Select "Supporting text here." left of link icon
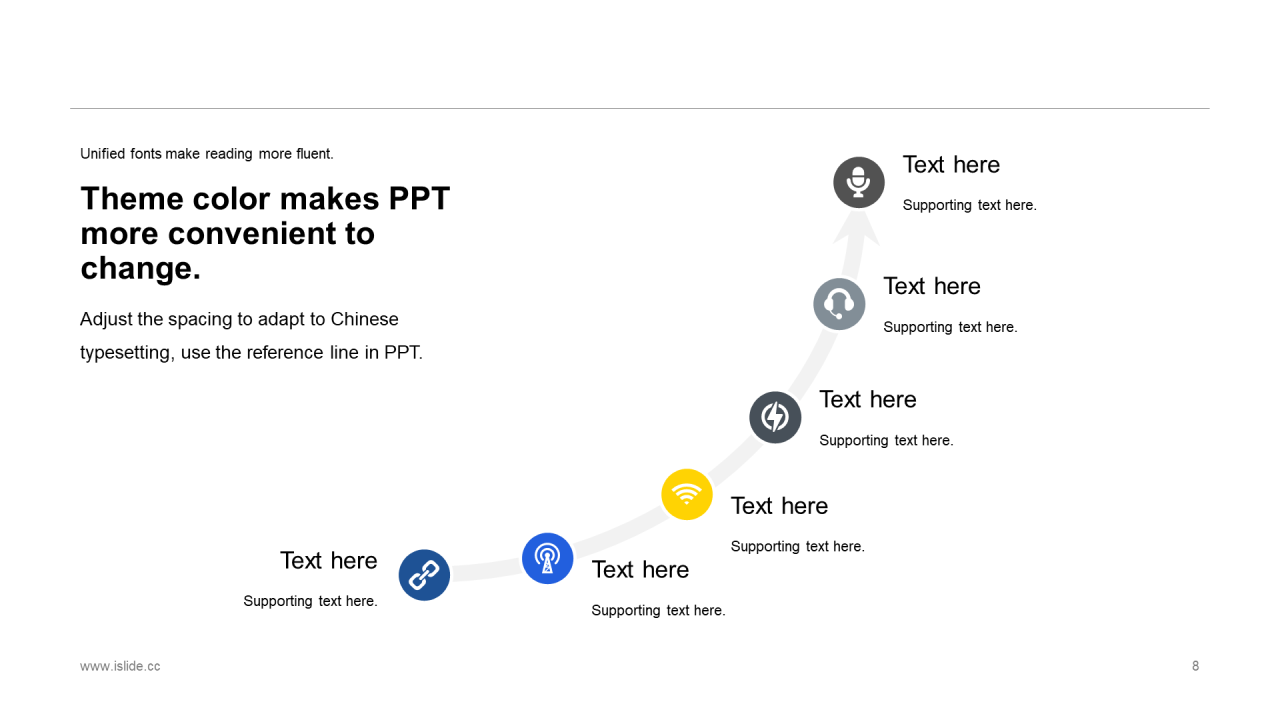The width and height of the screenshot is (1280, 720). 310,601
